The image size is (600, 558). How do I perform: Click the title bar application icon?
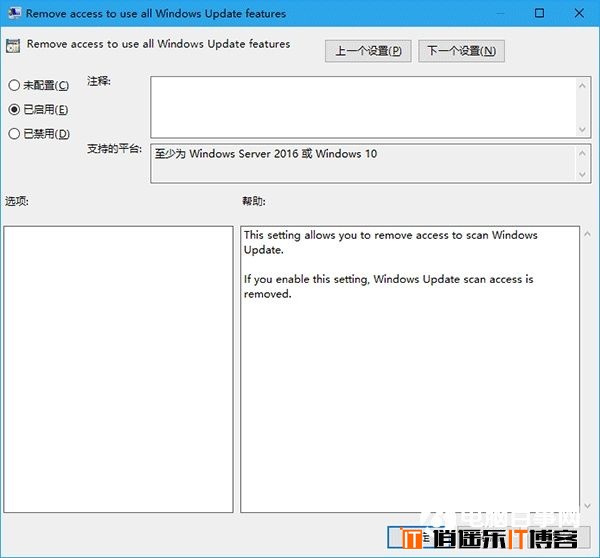point(15,13)
